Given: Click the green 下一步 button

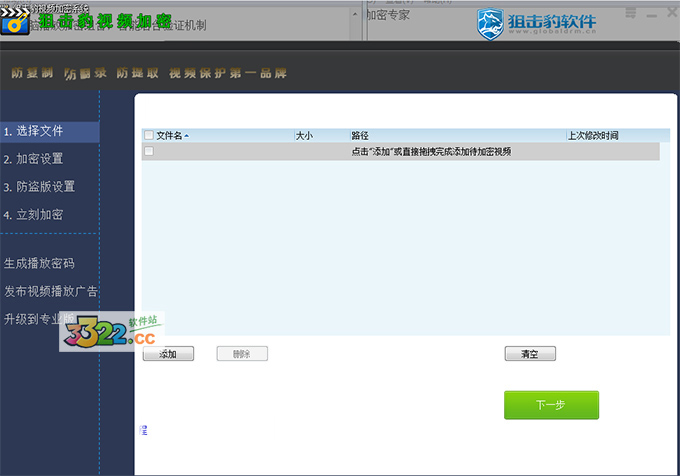Looking at the screenshot, I should point(551,405).
